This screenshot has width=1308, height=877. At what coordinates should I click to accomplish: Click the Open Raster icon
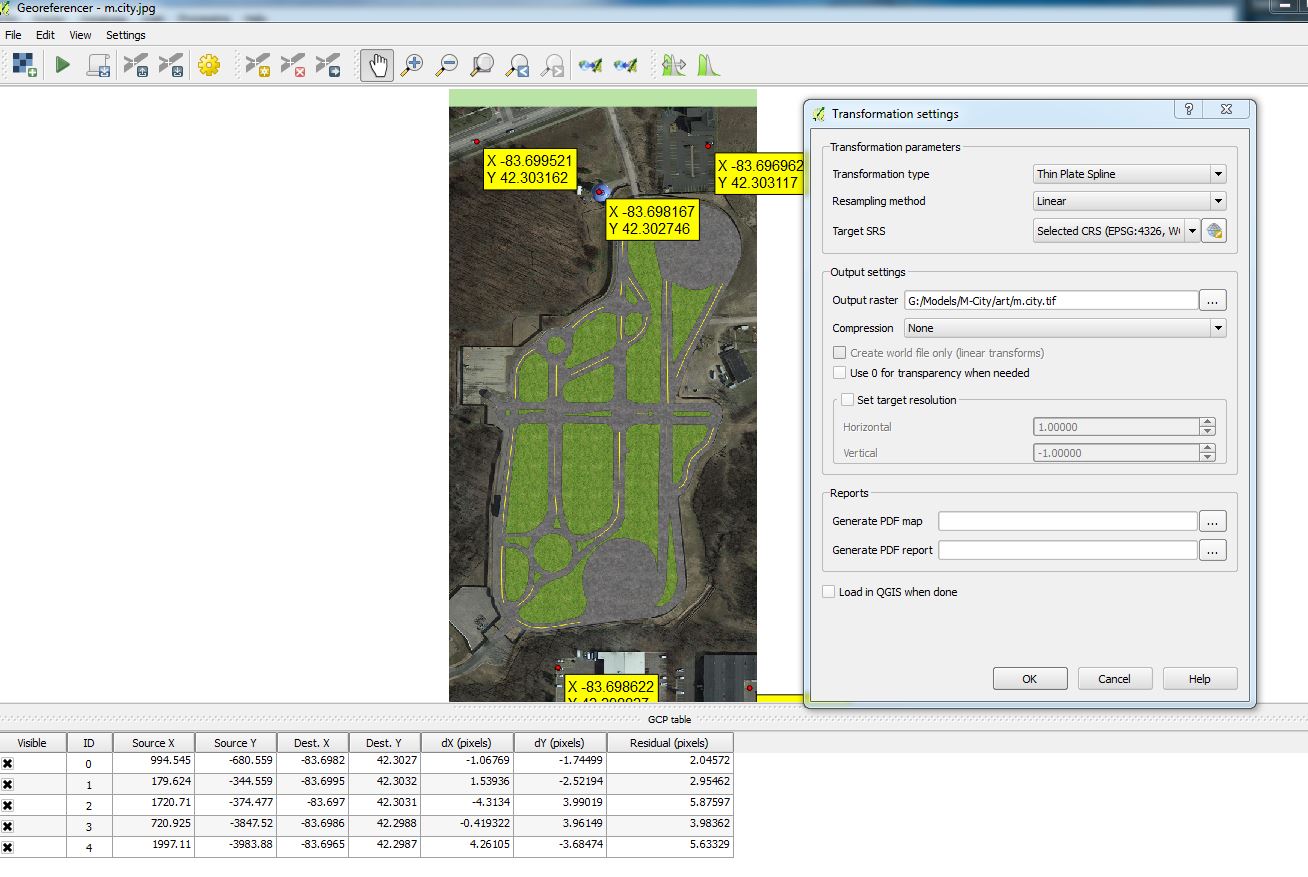coord(25,66)
